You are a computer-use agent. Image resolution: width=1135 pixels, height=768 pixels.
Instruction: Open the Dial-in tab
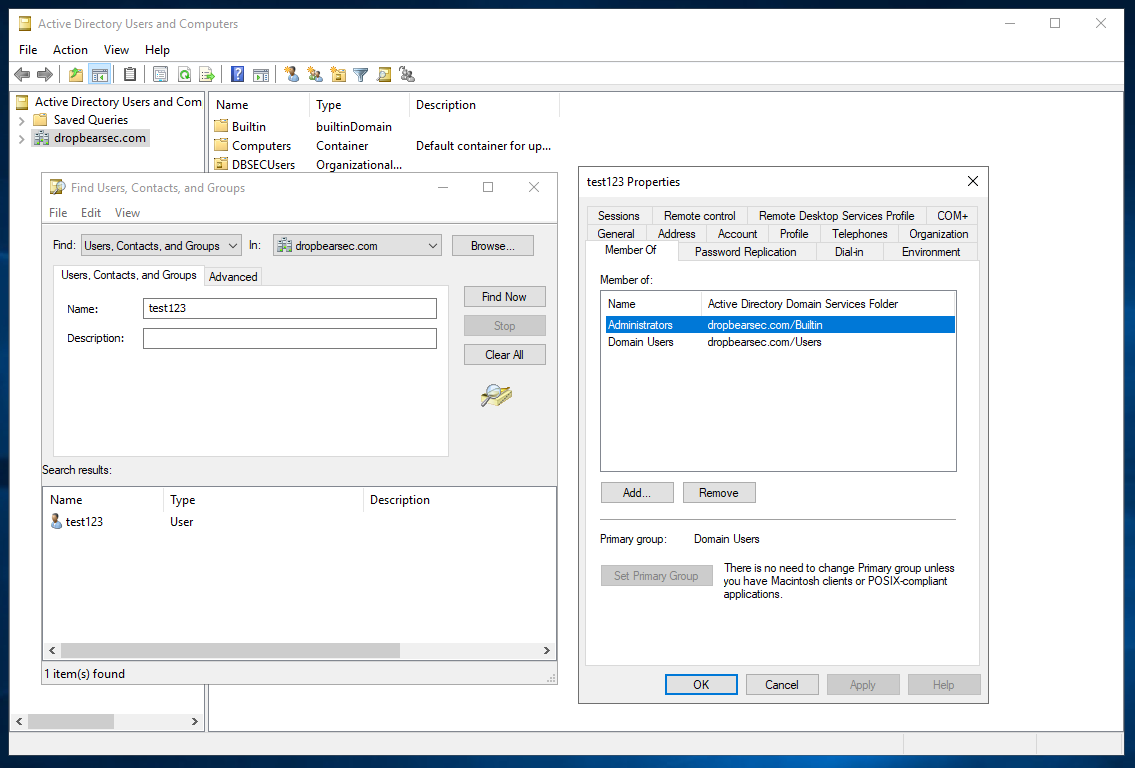pyautogui.click(x=849, y=252)
